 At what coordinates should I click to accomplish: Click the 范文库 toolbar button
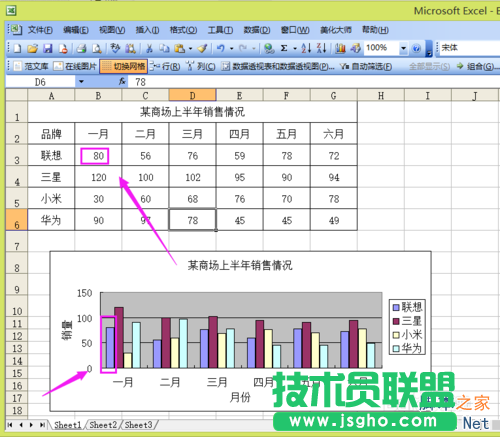coord(31,66)
